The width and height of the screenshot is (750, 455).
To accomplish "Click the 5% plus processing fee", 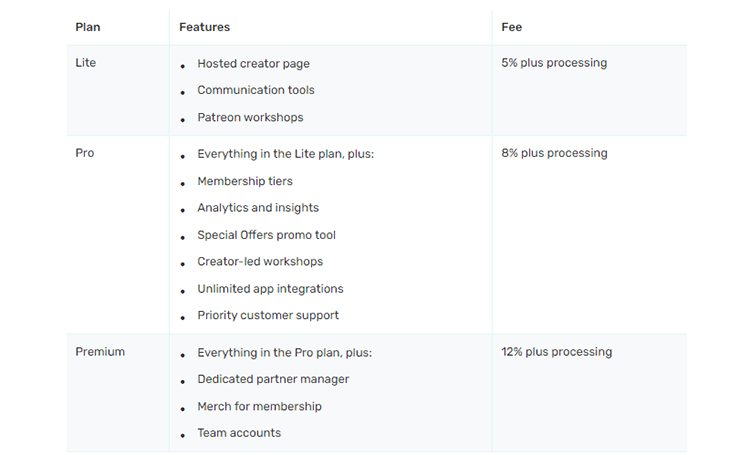I will pyautogui.click(x=554, y=63).
